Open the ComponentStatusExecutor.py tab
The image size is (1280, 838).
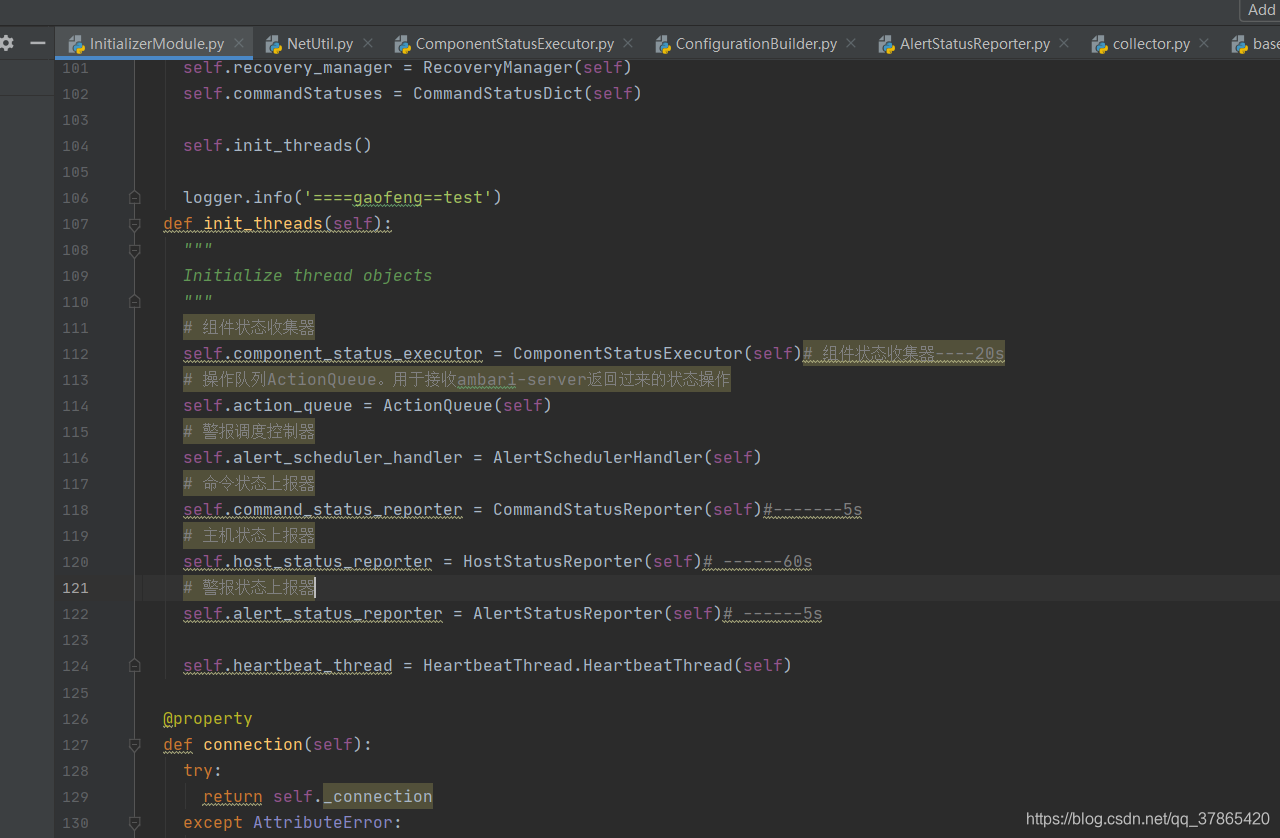tap(514, 44)
